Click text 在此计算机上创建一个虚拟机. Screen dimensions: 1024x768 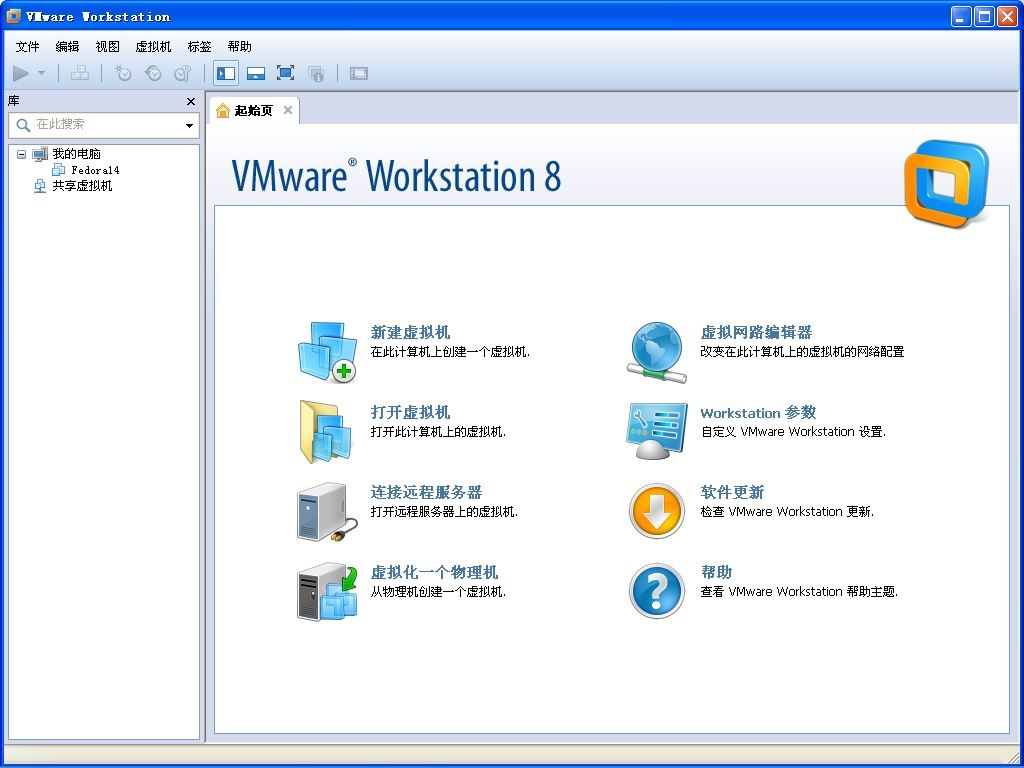point(450,352)
